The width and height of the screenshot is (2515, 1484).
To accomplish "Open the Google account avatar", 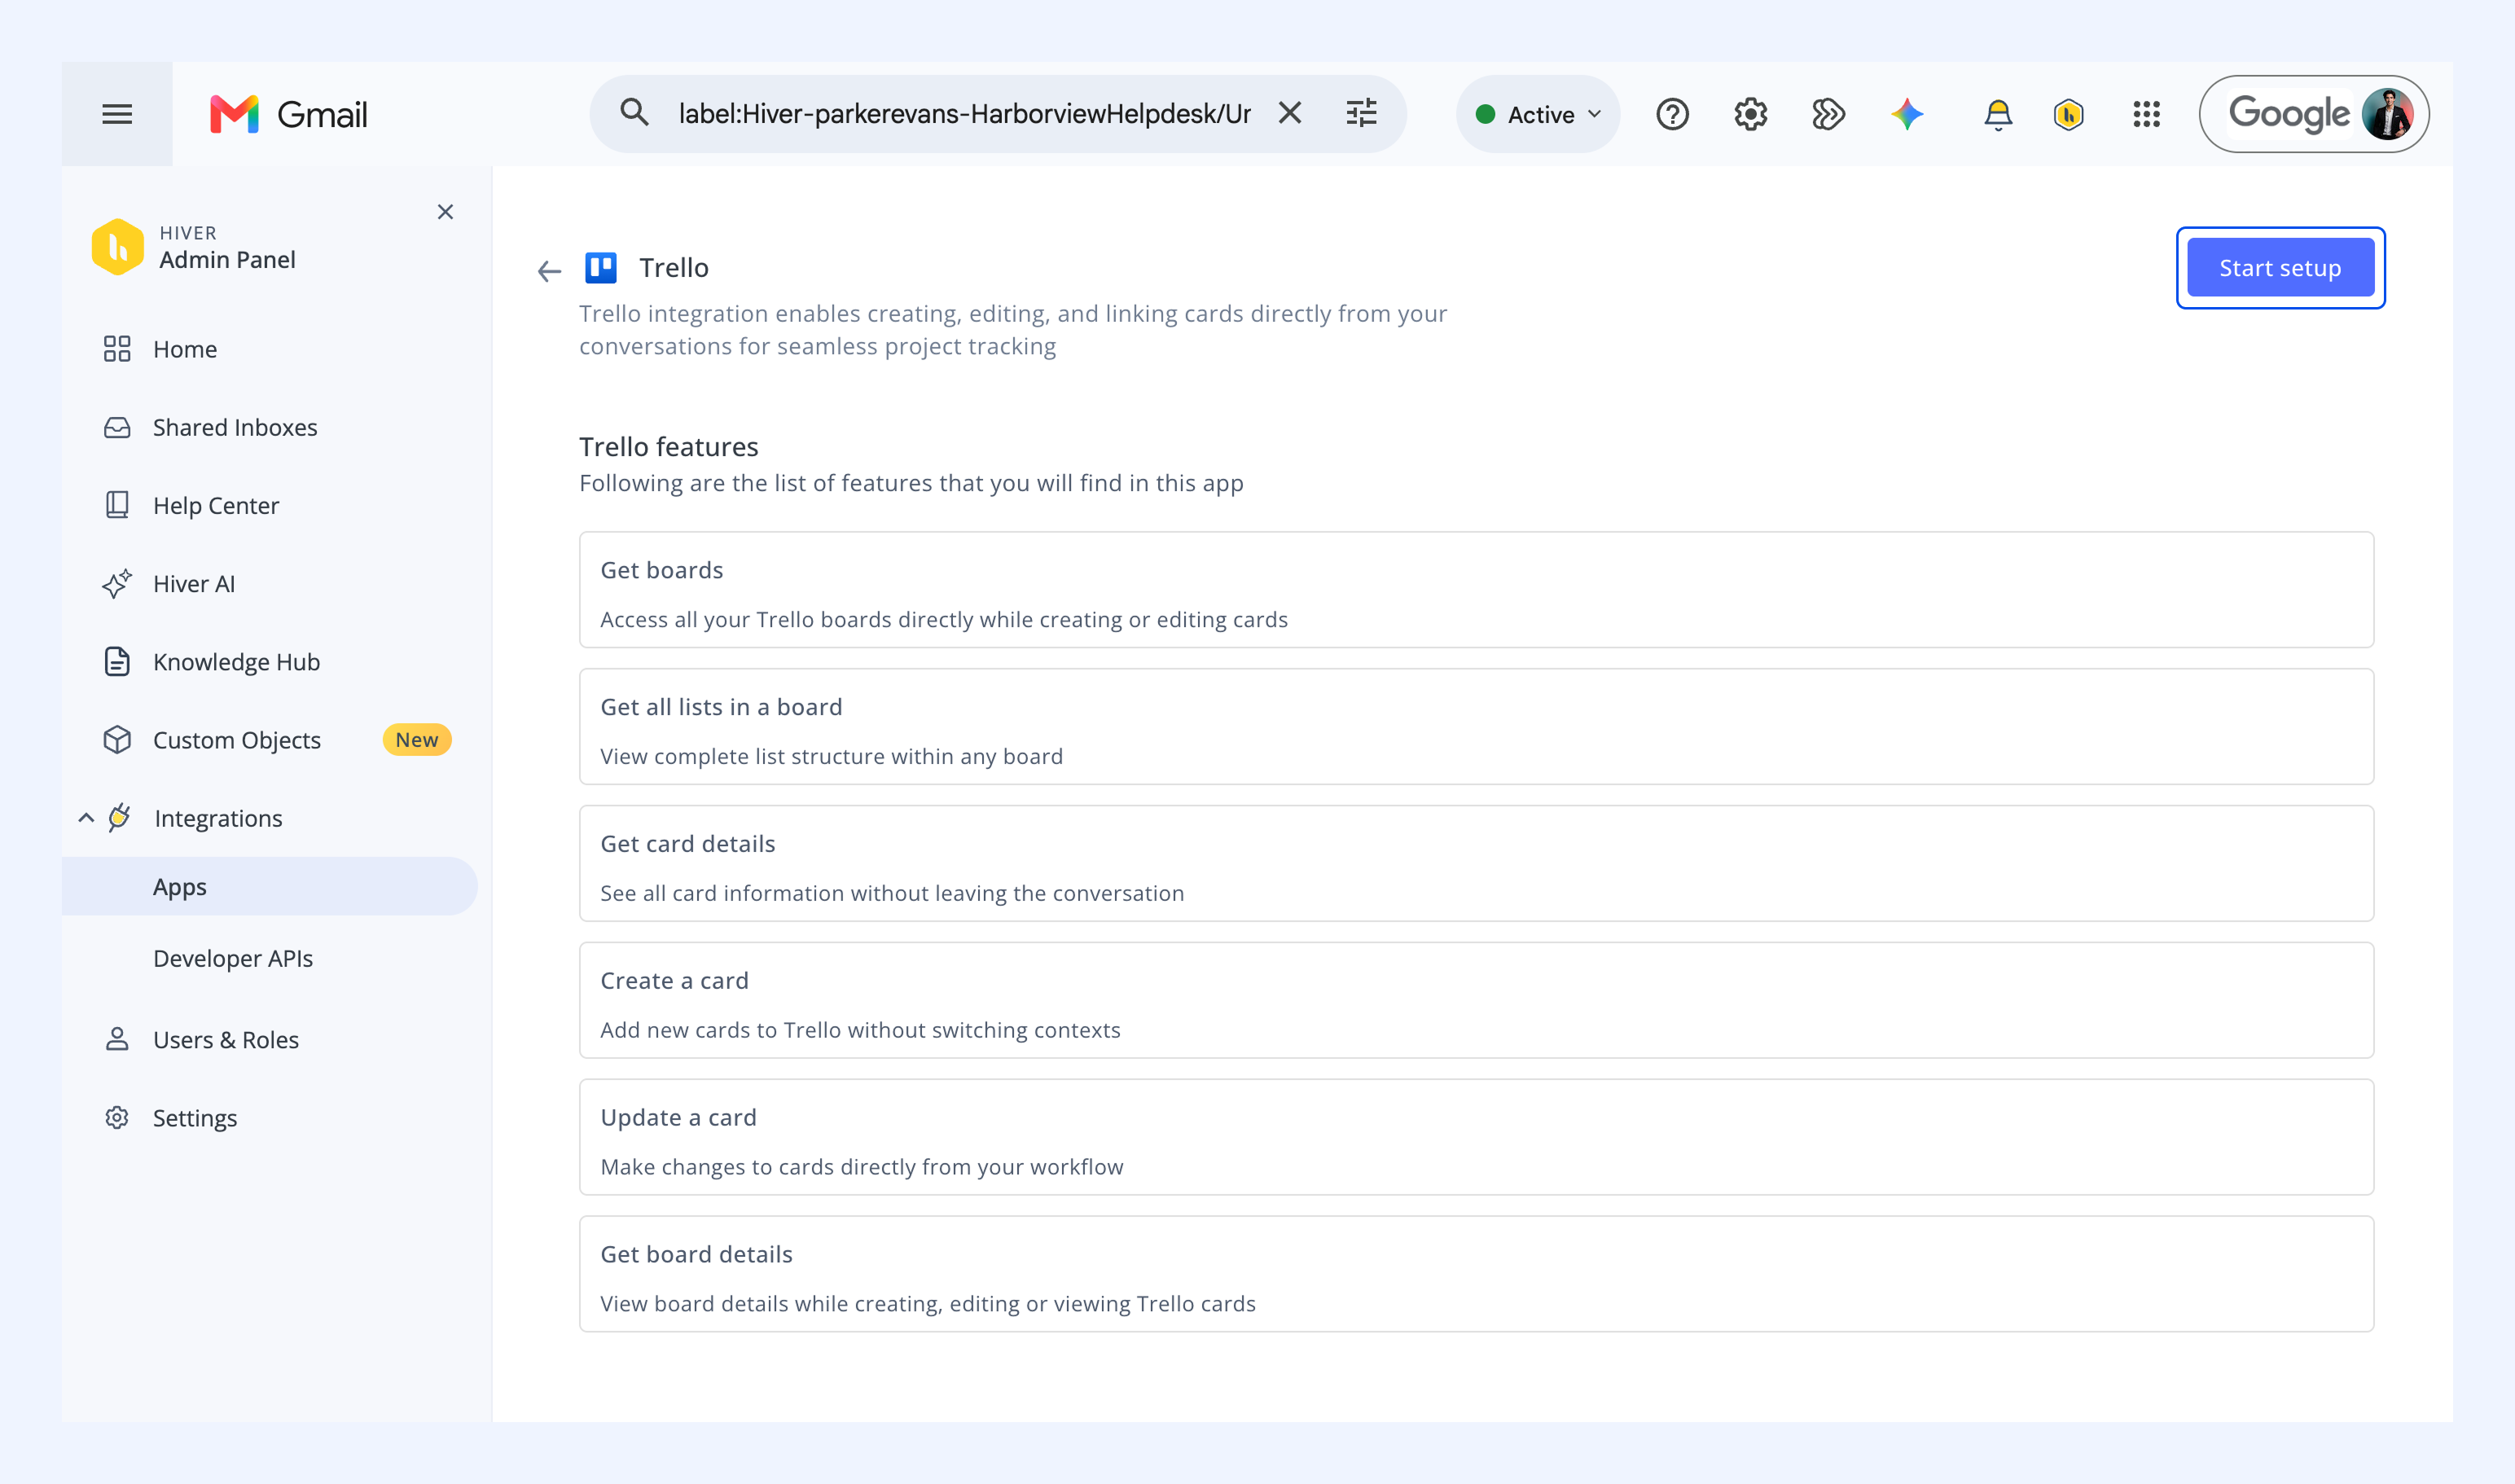I will point(2387,114).
